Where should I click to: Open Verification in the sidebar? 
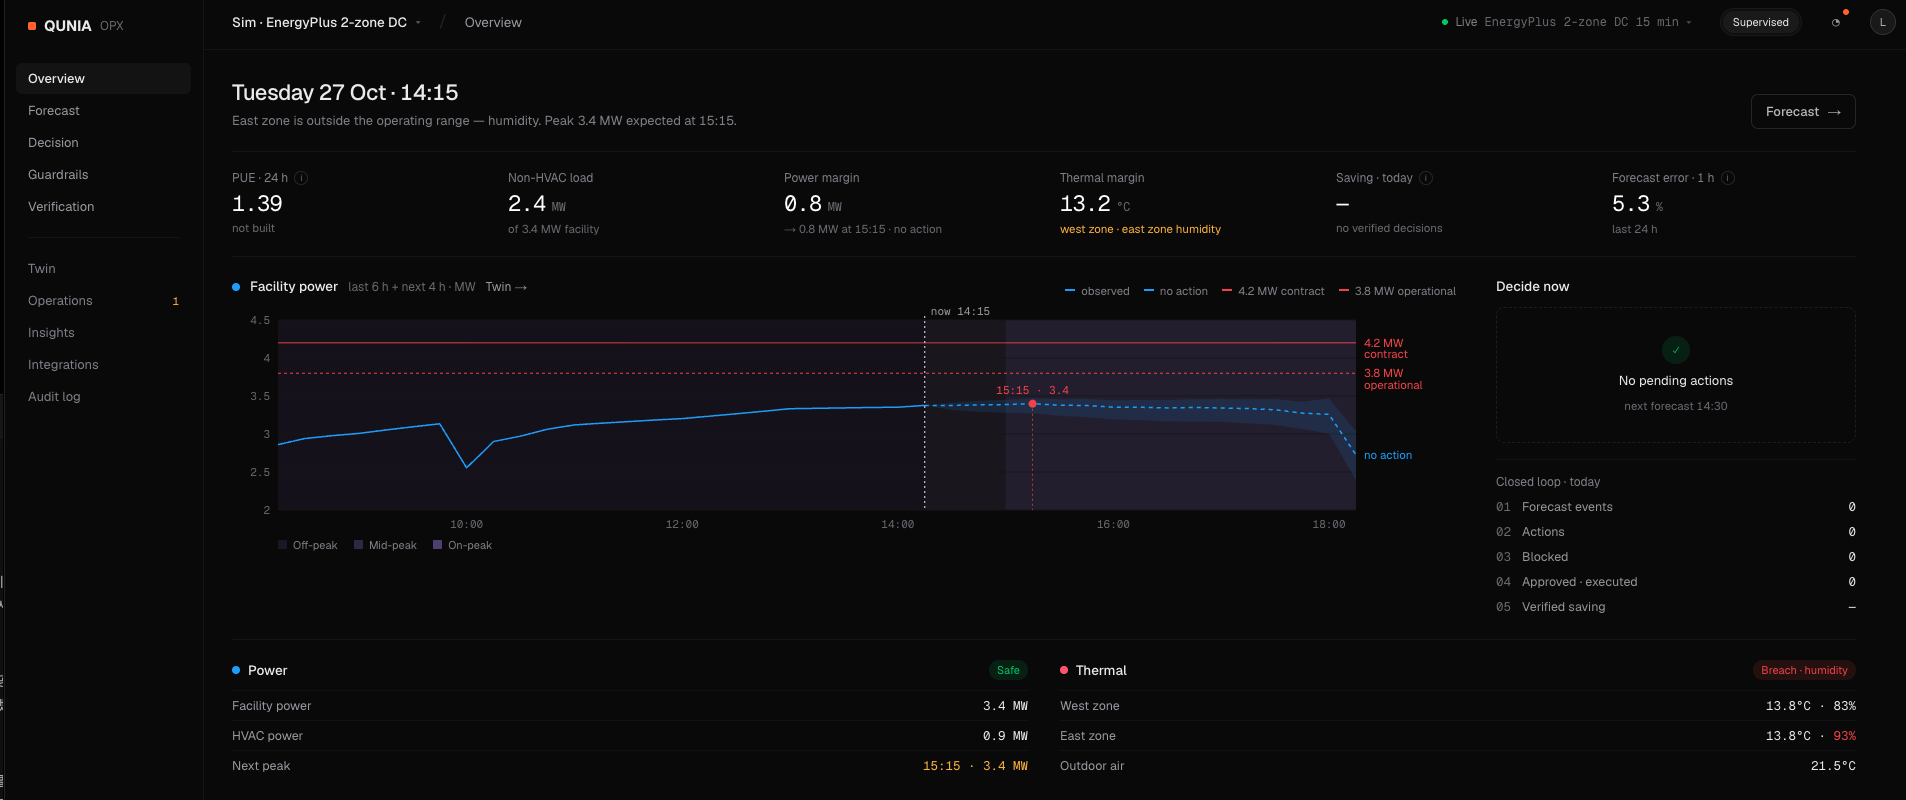tap(103, 207)
